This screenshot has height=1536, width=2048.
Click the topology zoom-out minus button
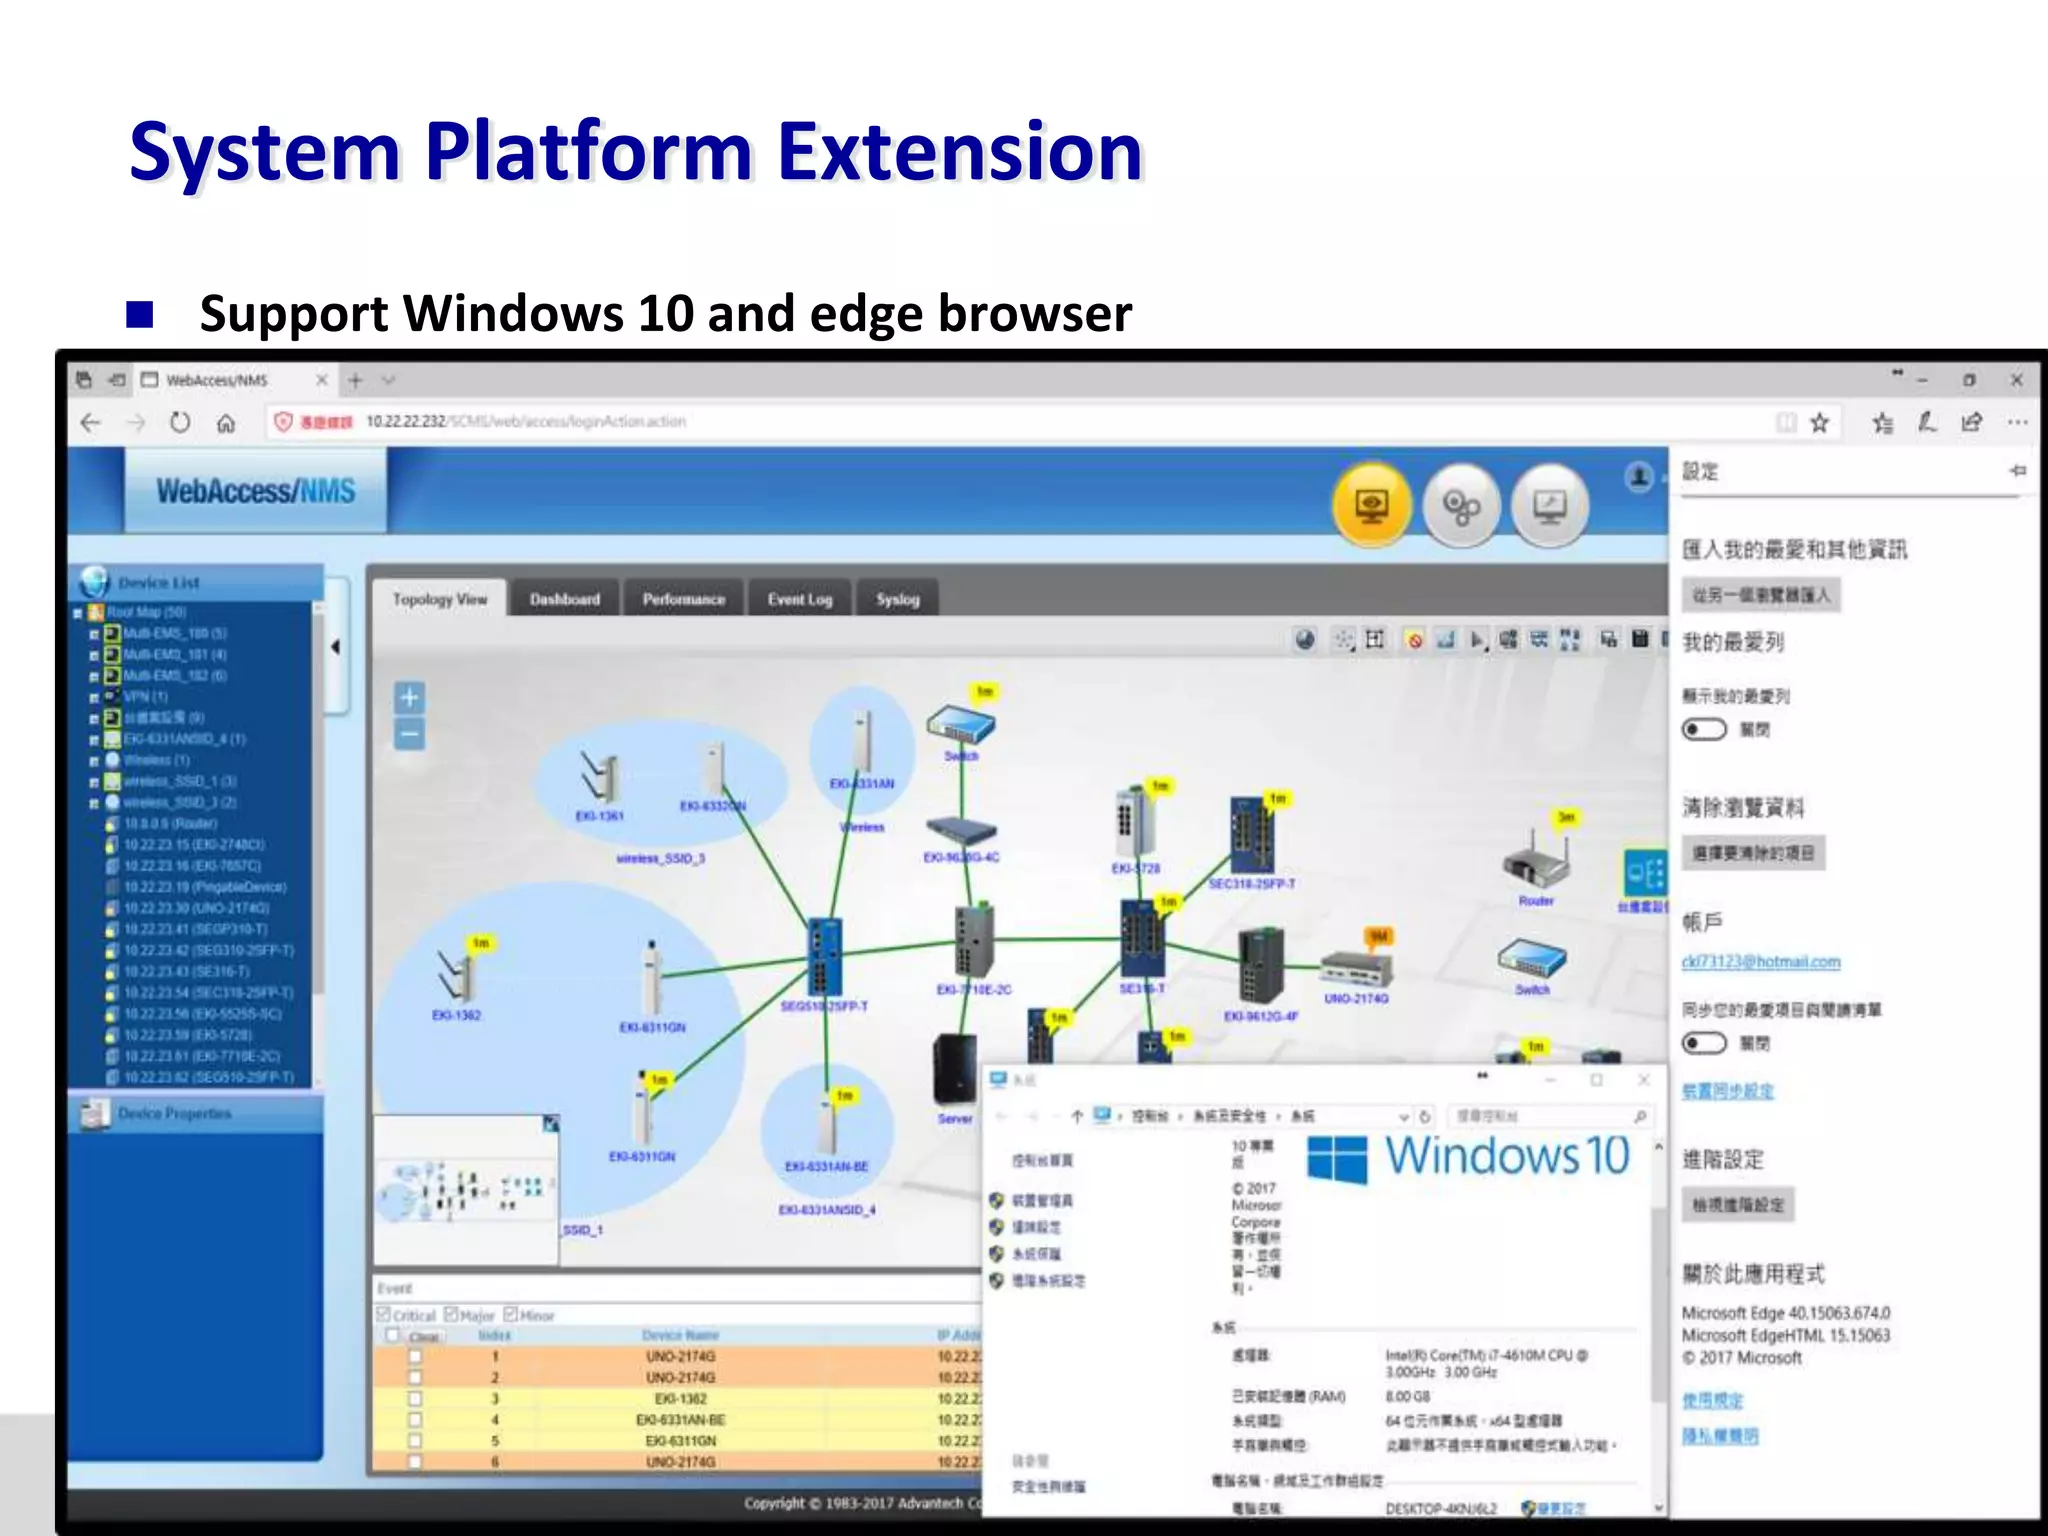point(409,735)
